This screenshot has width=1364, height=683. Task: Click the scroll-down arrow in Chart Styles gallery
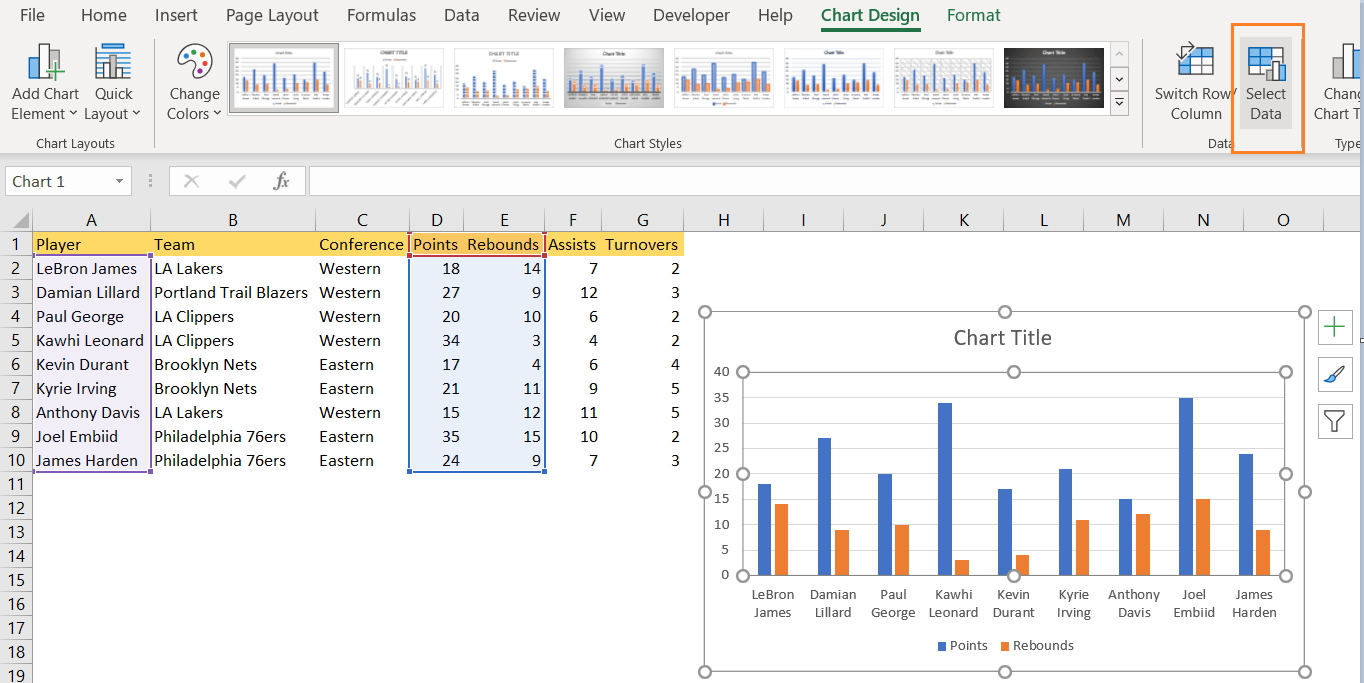coord(1119,79)
